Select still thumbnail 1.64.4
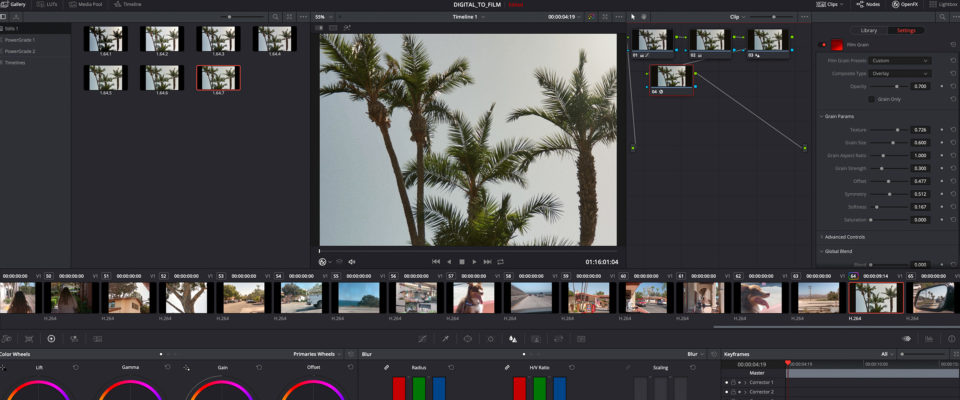This screenshot has height=400, width=960. [x=275, y=39]
